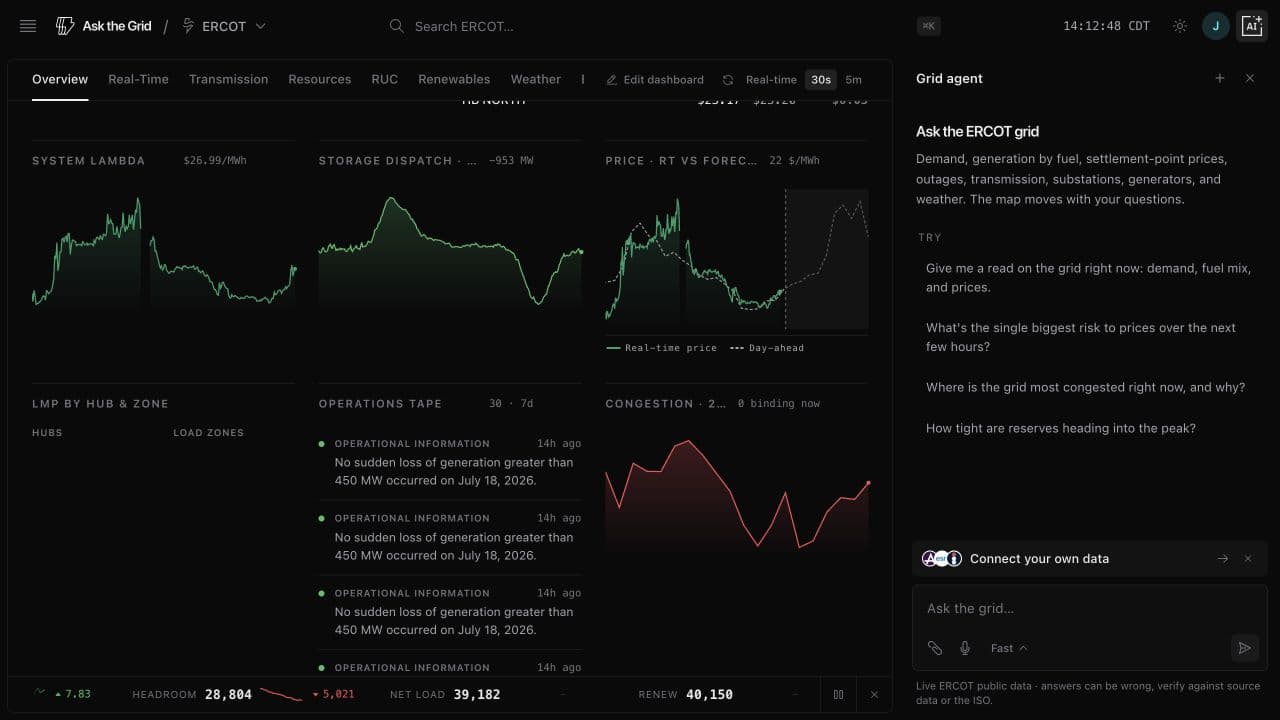Toggle the AI agent panel icon

[1252, 26]
